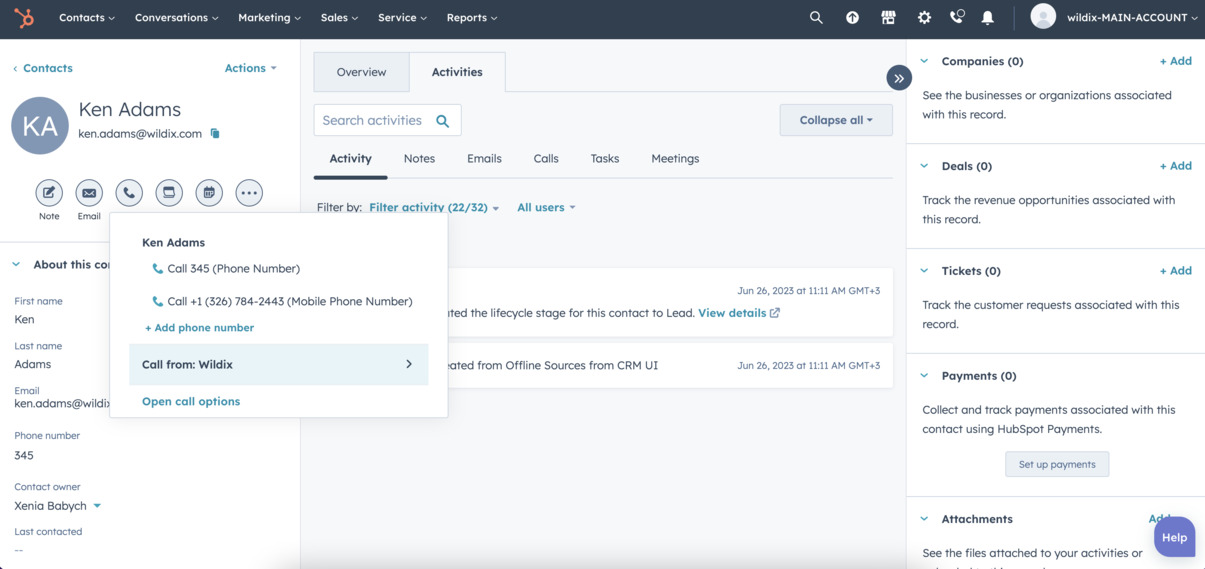
Task: Collapse the Companies (0) section
Action: click(925, 62)
